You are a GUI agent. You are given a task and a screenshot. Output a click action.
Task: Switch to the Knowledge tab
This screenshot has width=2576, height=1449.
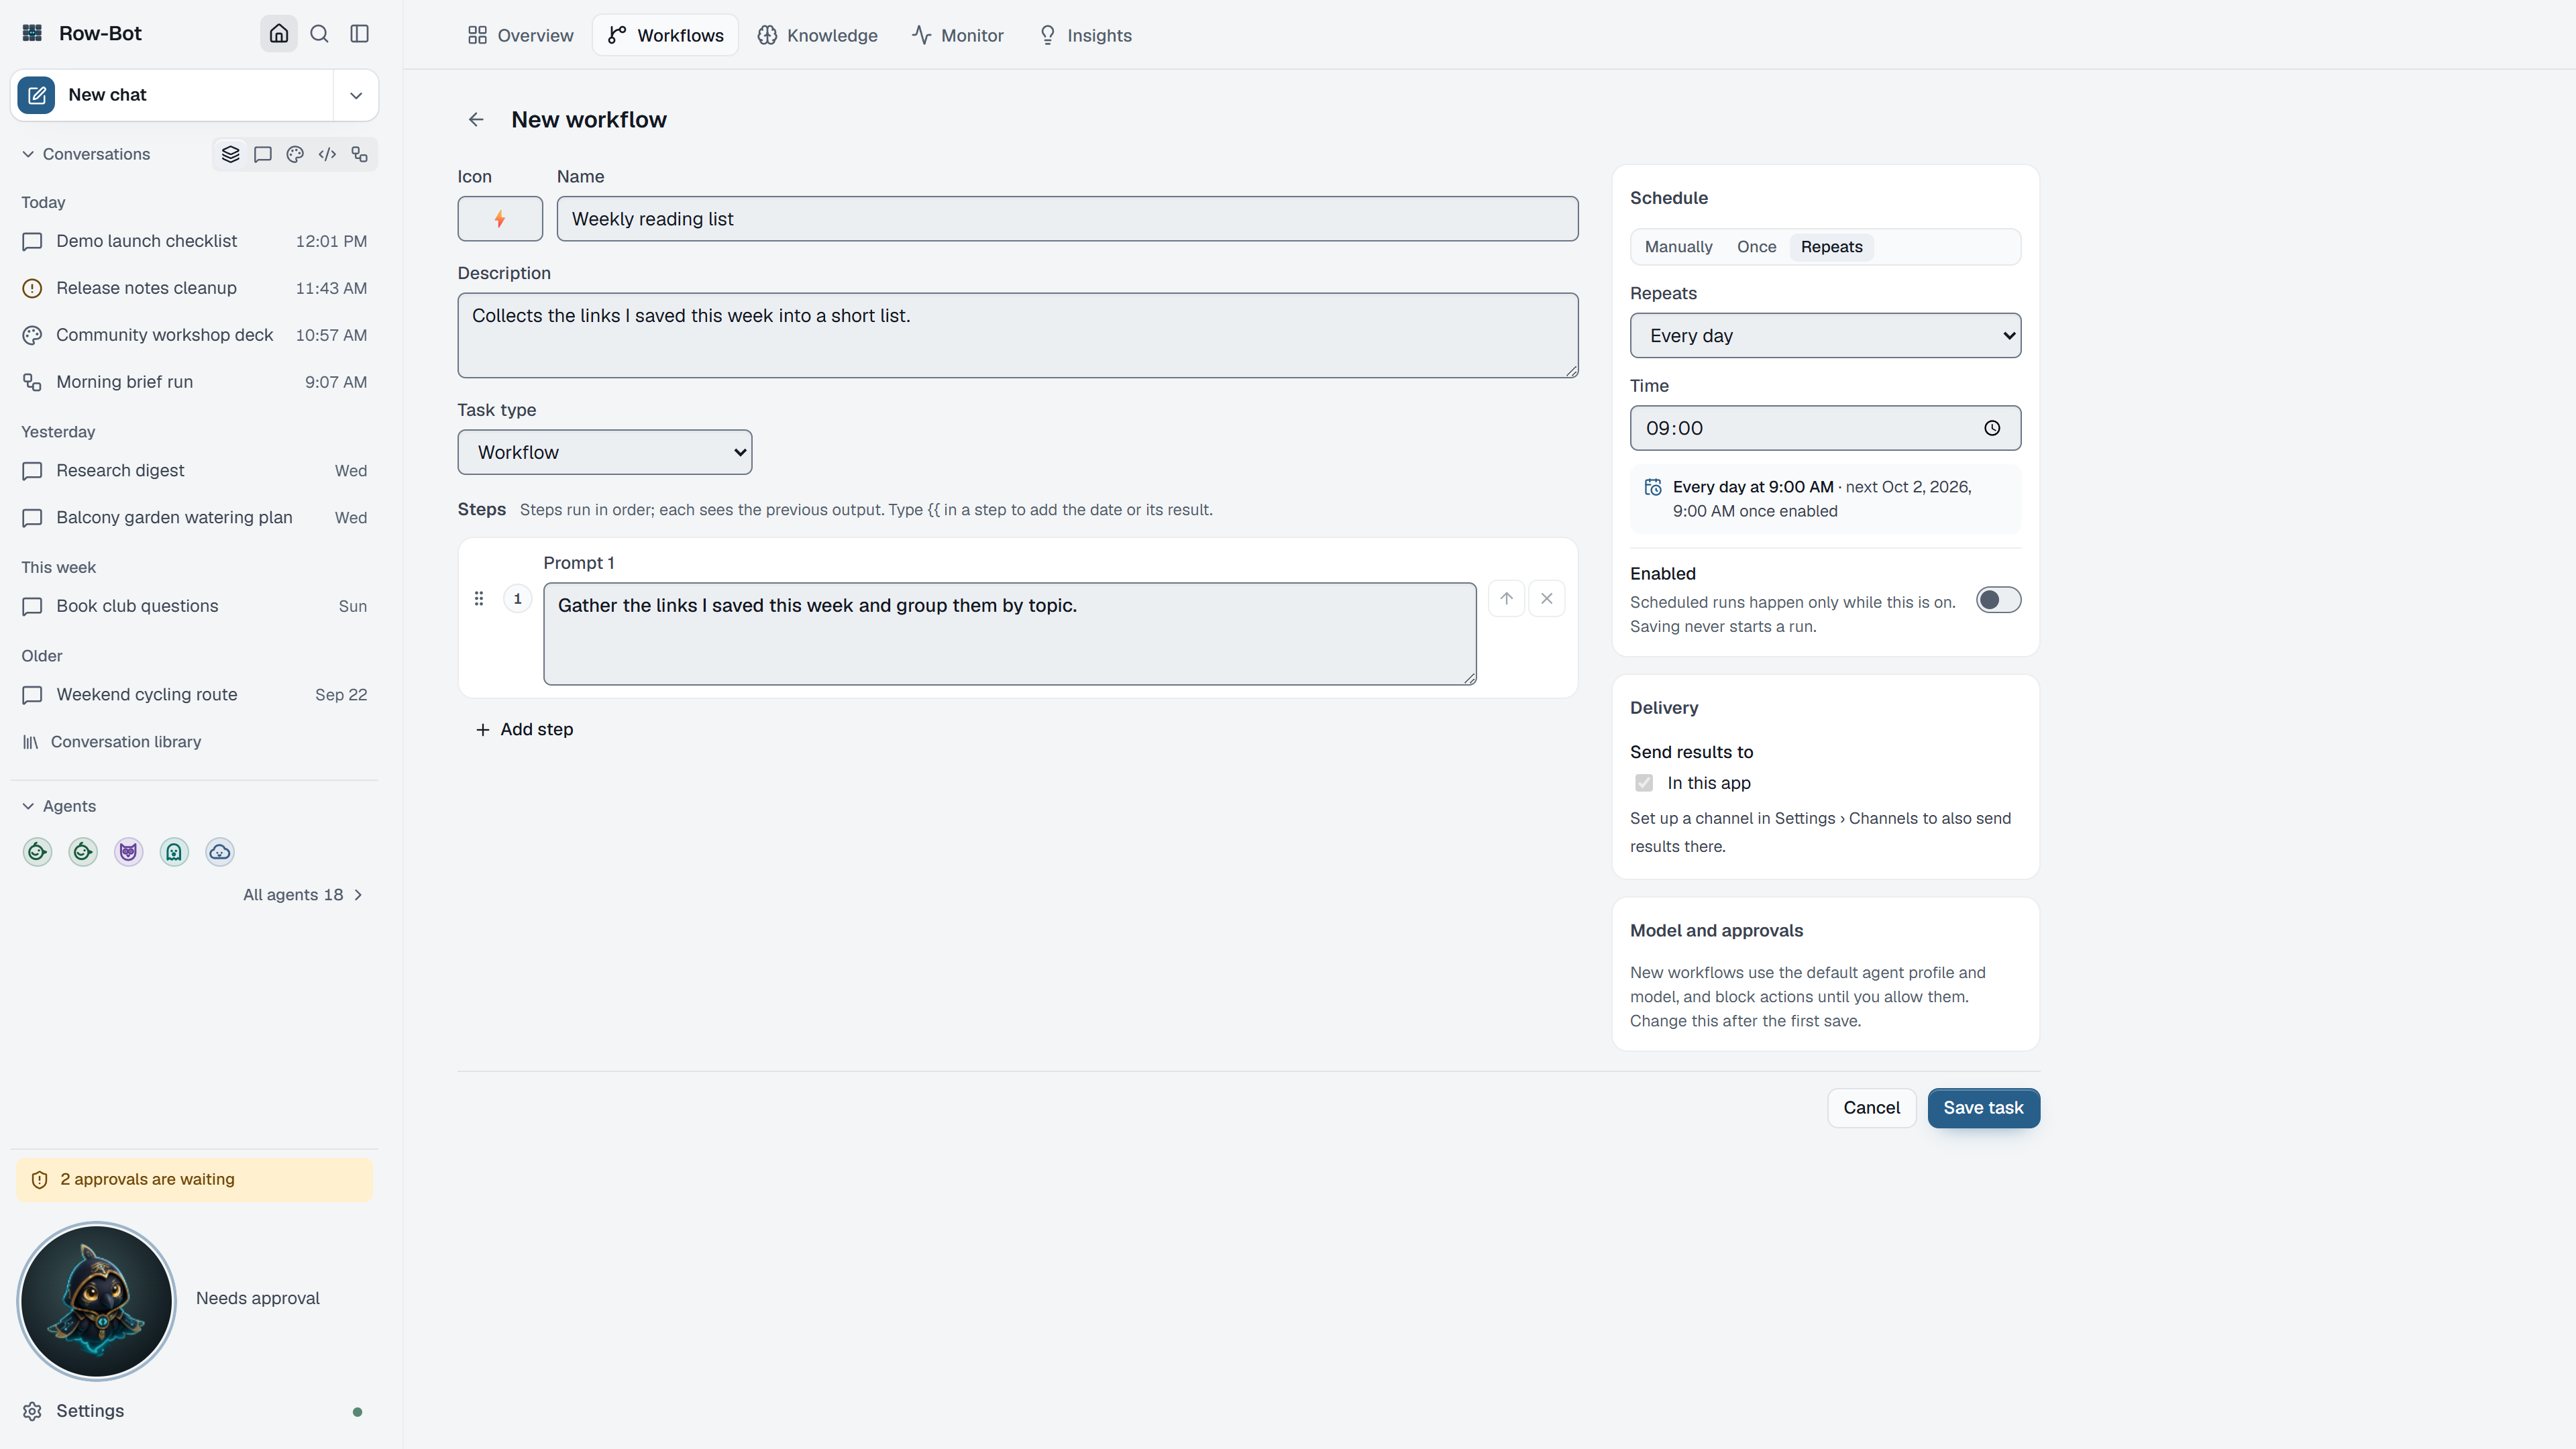817,35
